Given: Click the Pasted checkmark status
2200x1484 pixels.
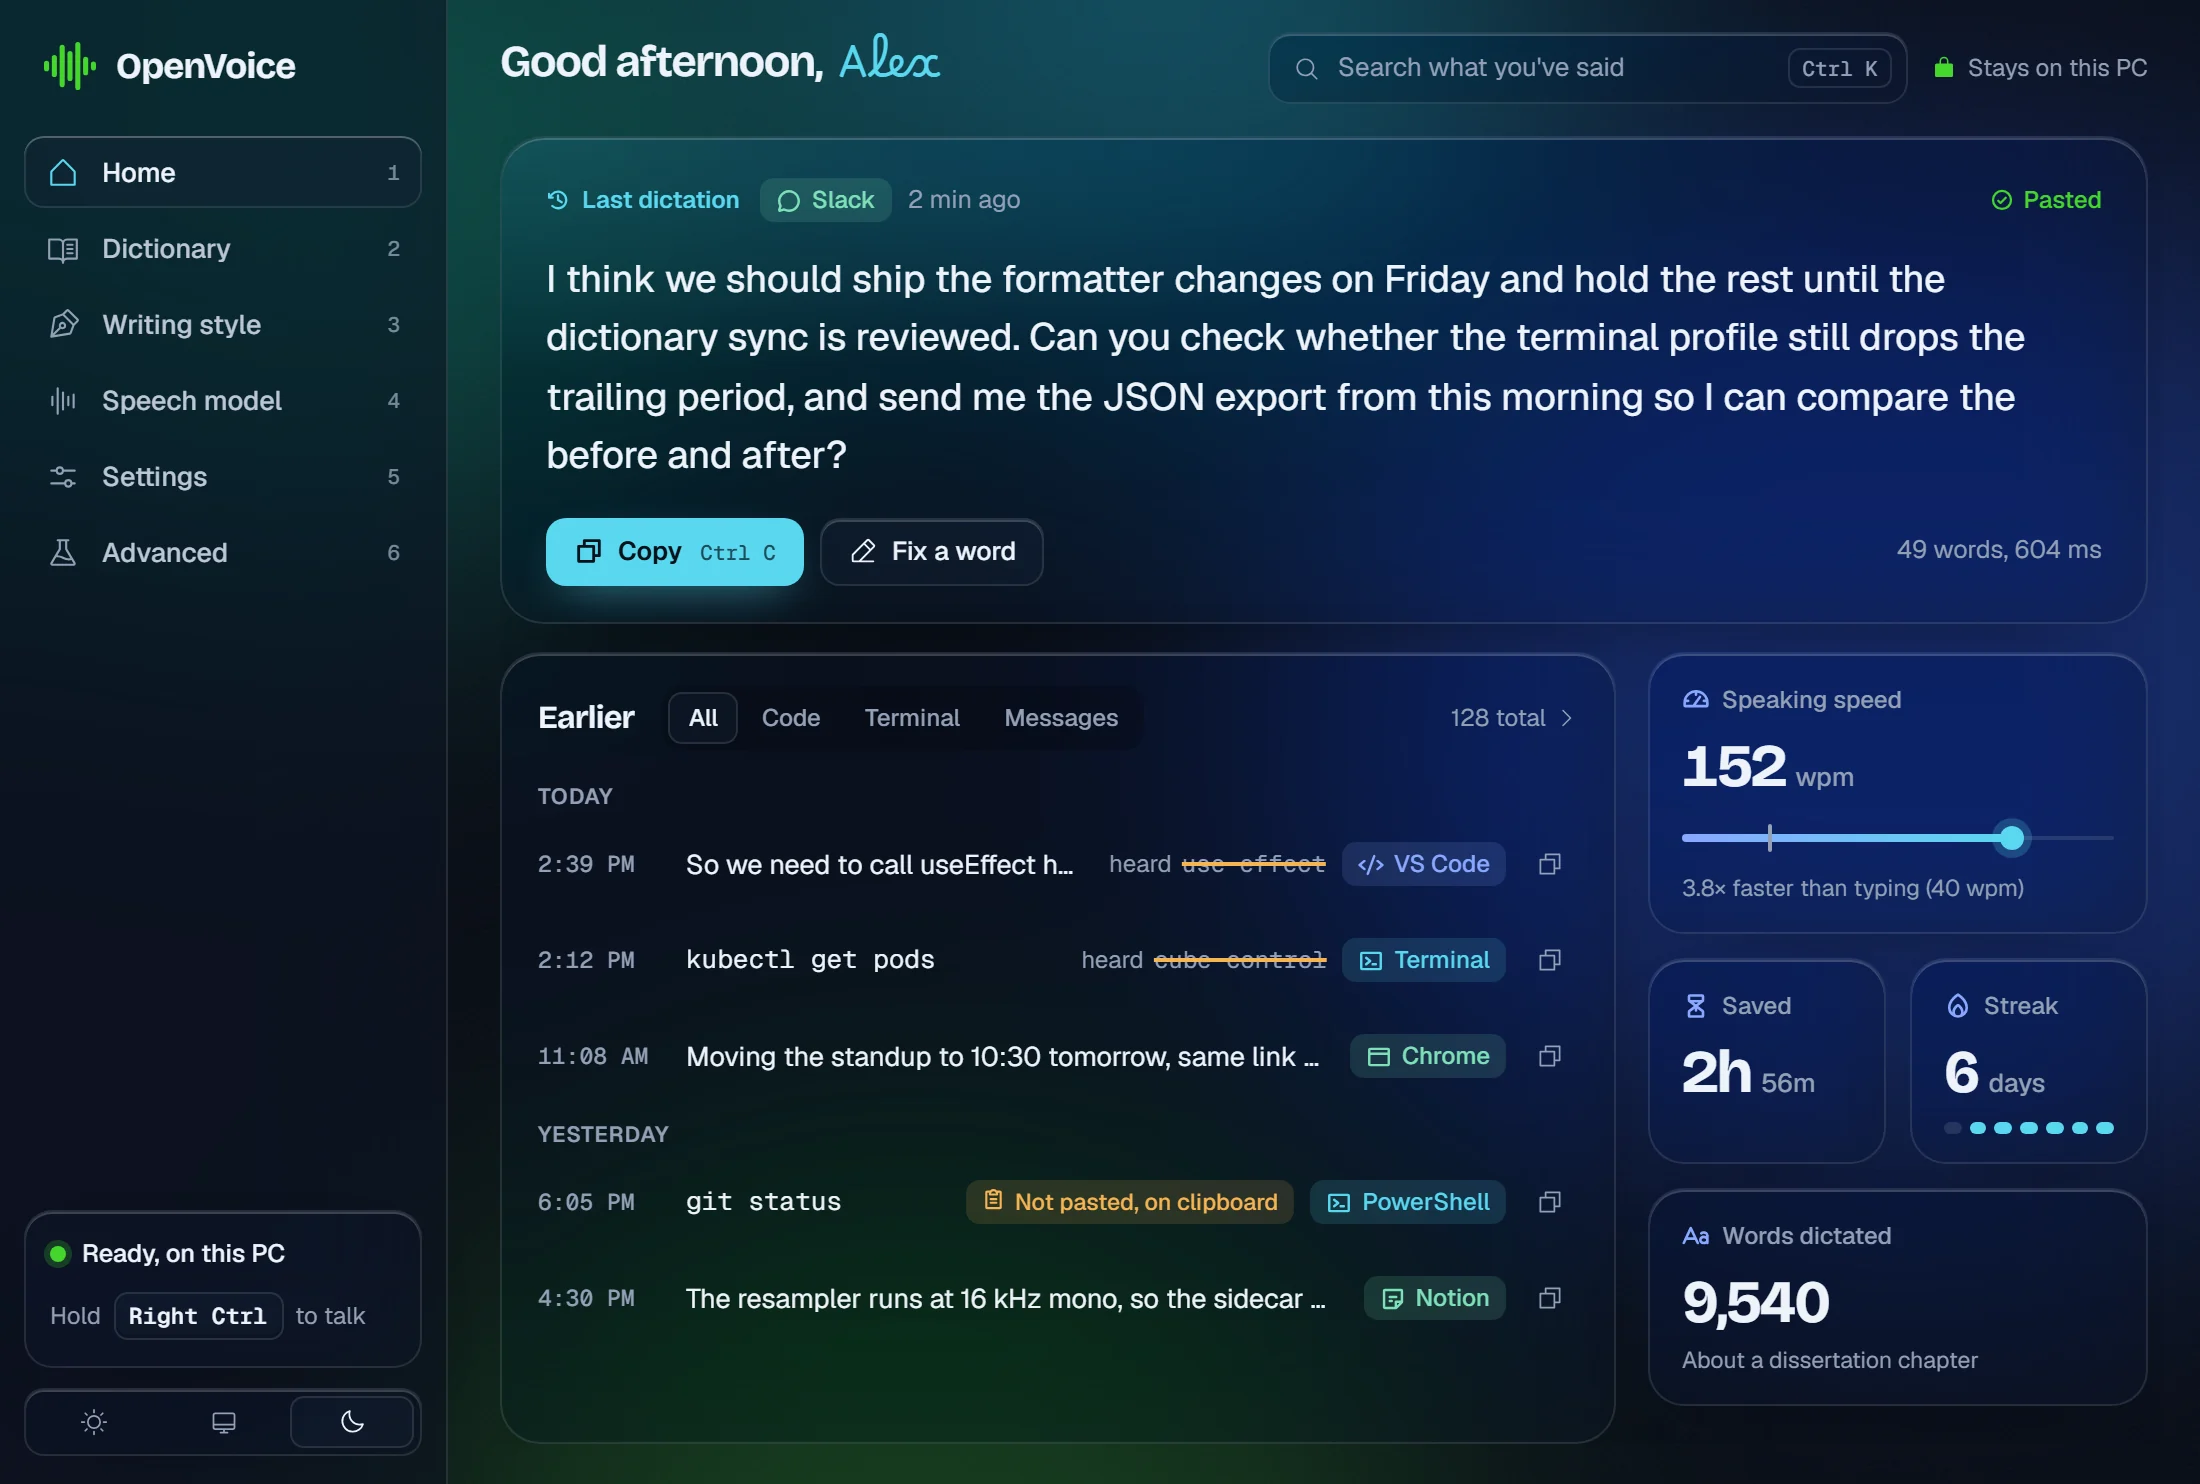Looking at the screenshot, I should [2046, 200].
